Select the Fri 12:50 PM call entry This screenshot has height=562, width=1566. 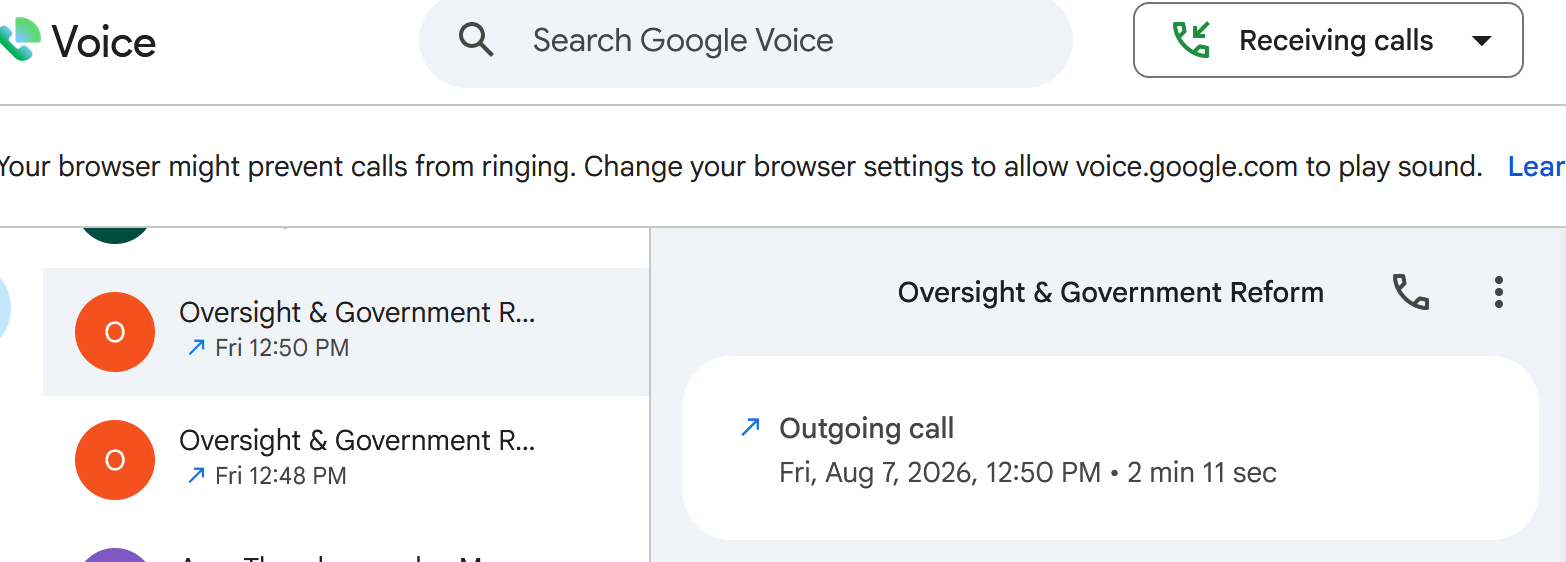346,332
